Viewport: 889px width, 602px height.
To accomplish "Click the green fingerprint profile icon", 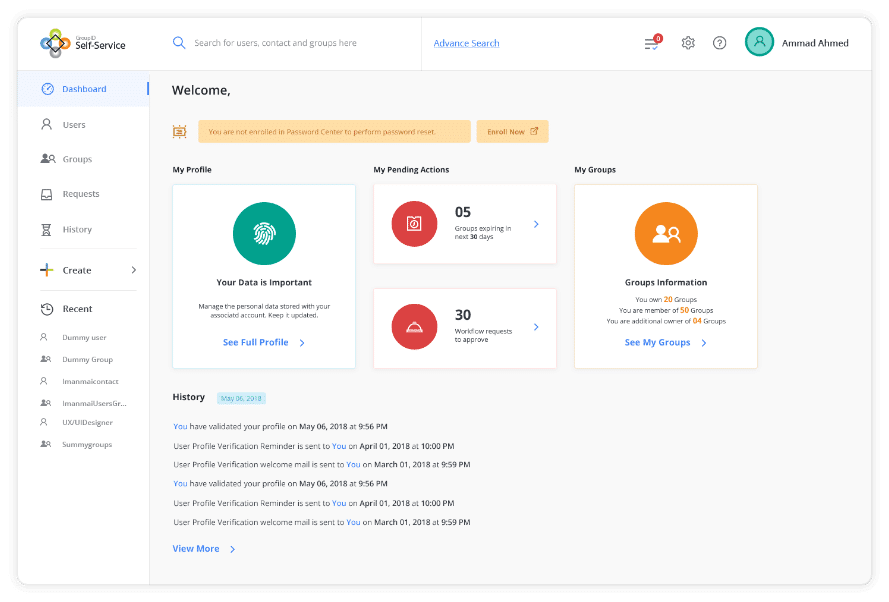I will coord(263,235).
